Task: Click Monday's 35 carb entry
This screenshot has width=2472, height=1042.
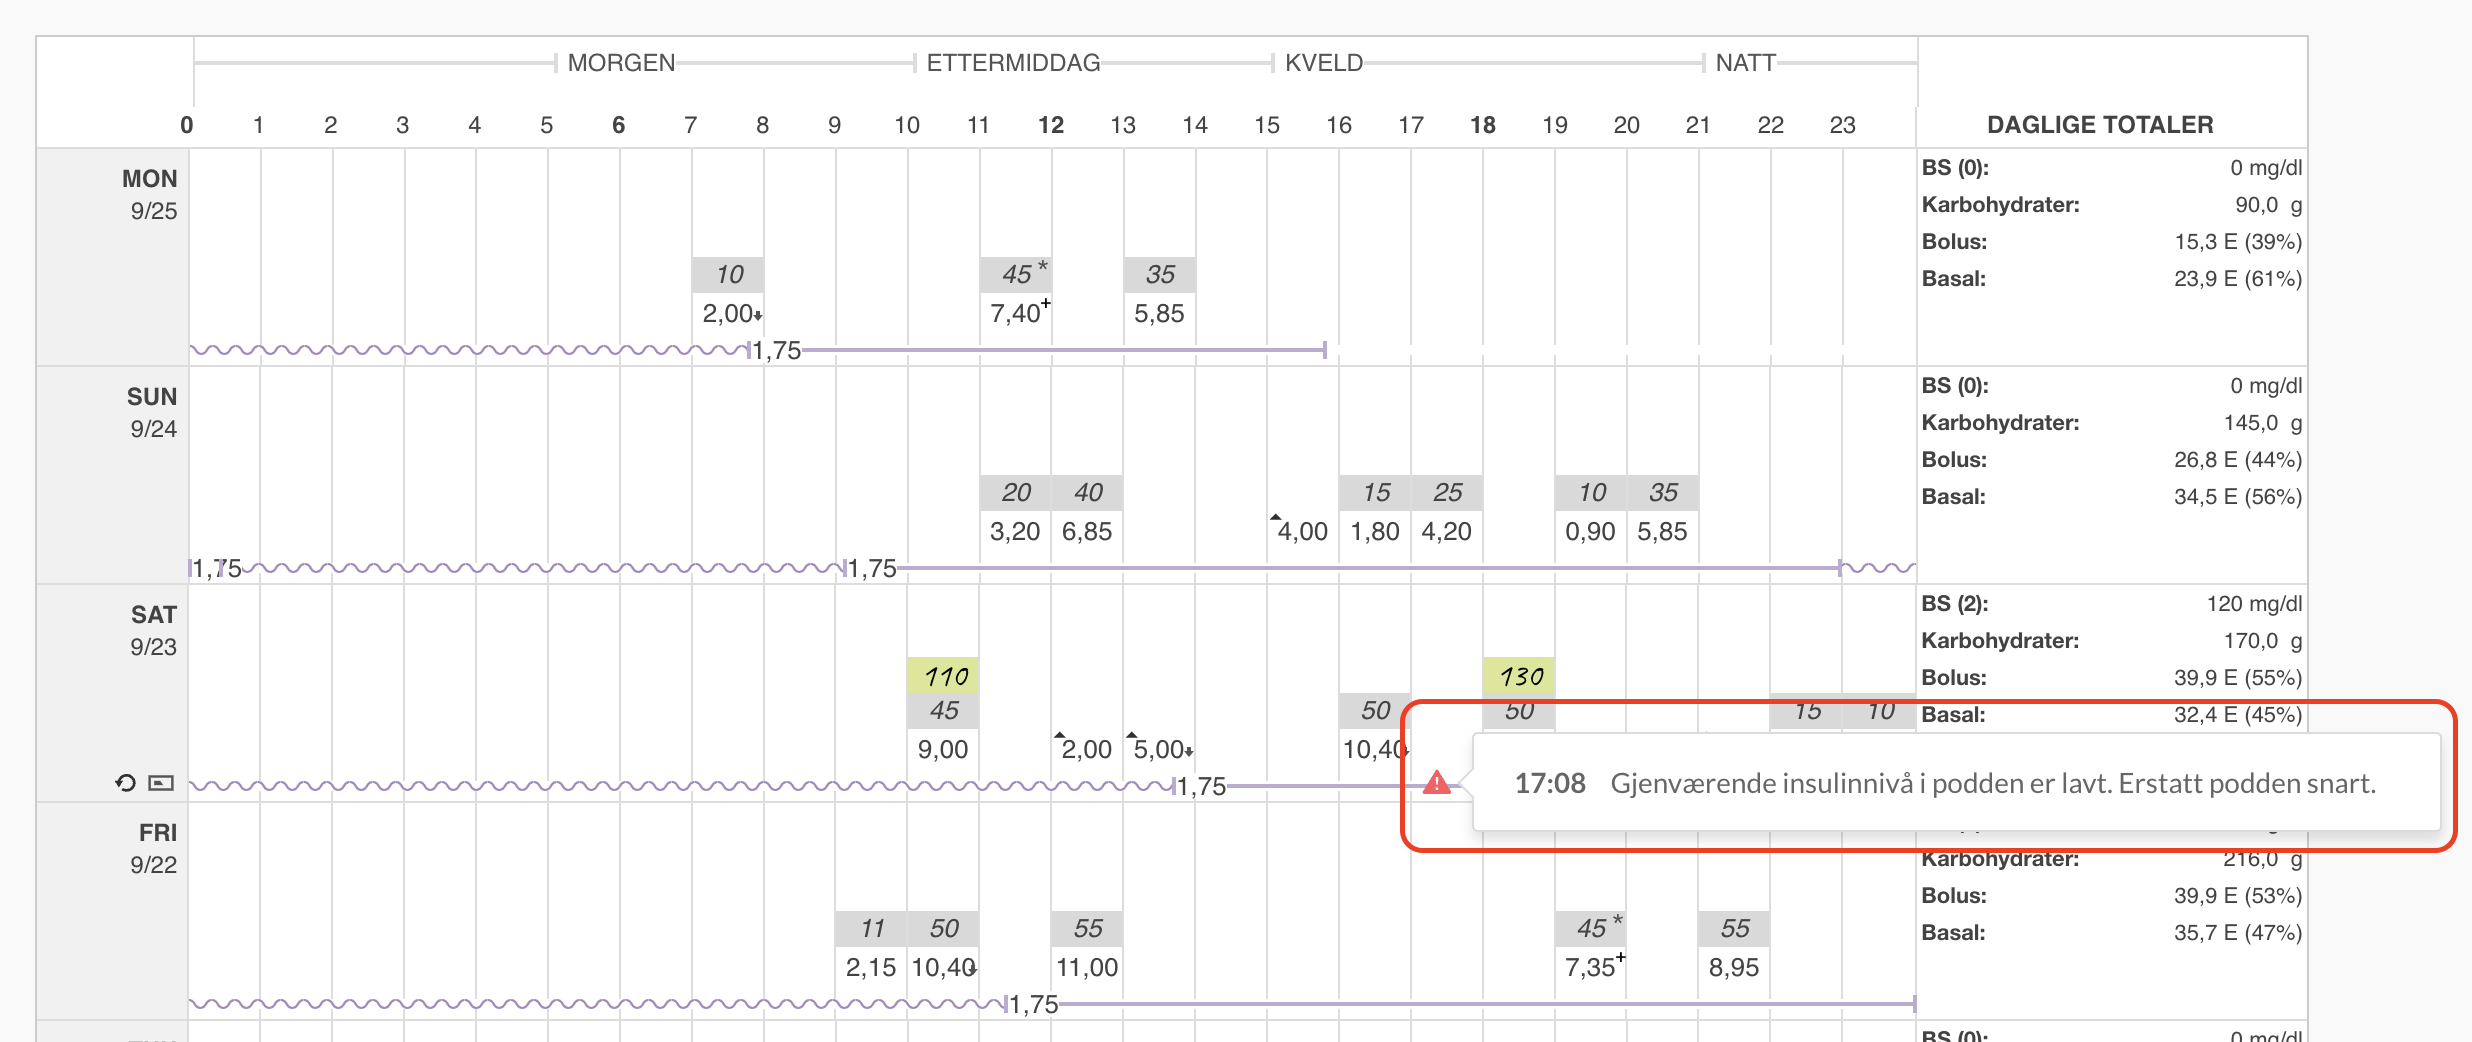Action: coord(1160,274)
